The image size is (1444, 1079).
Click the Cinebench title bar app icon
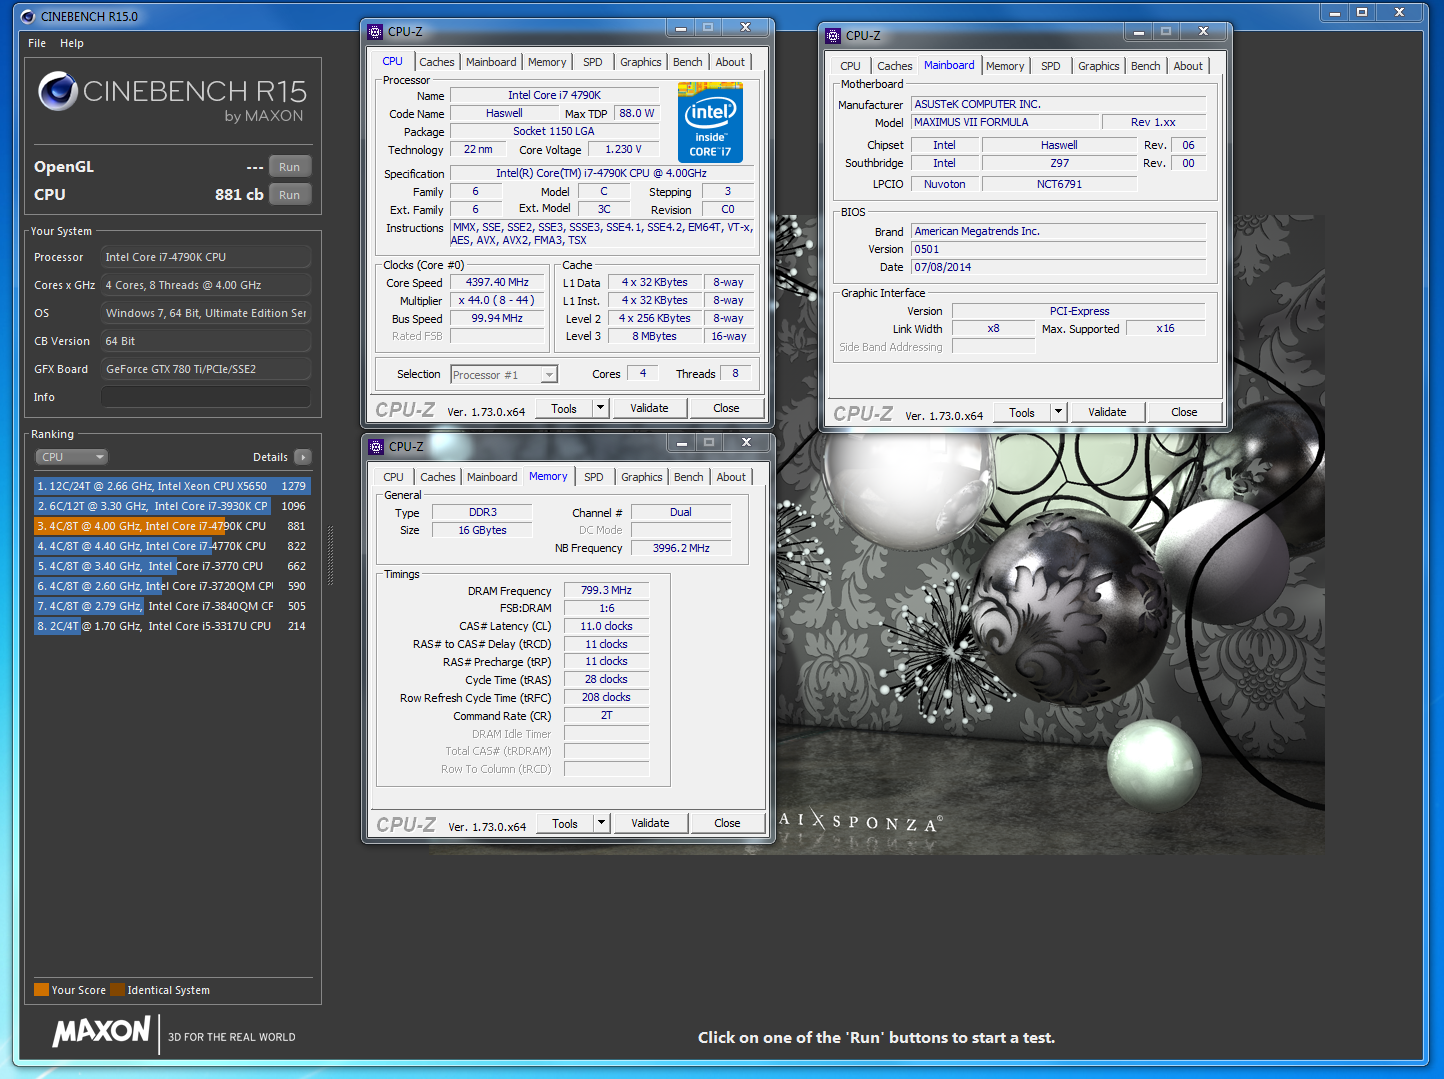point(27,16)
